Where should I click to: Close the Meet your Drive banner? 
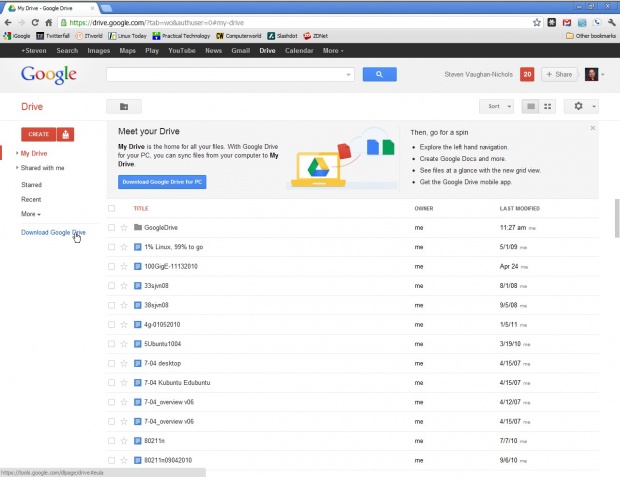tap(593, 128)
